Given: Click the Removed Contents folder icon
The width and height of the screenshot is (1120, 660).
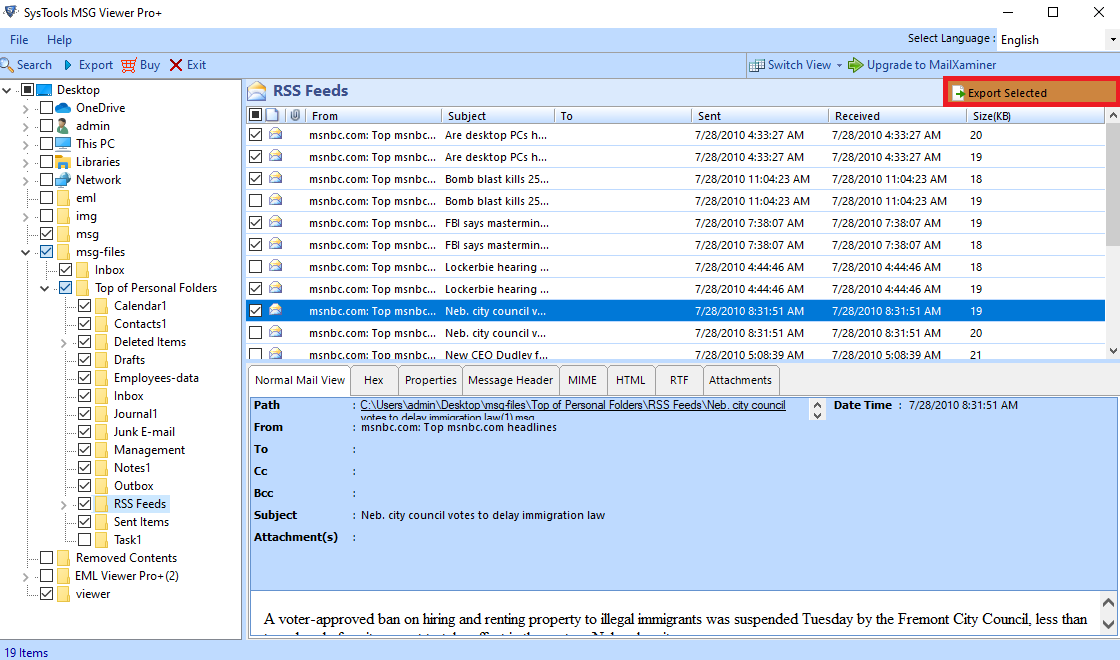Looking at the screenshot, I should (64, 558).
